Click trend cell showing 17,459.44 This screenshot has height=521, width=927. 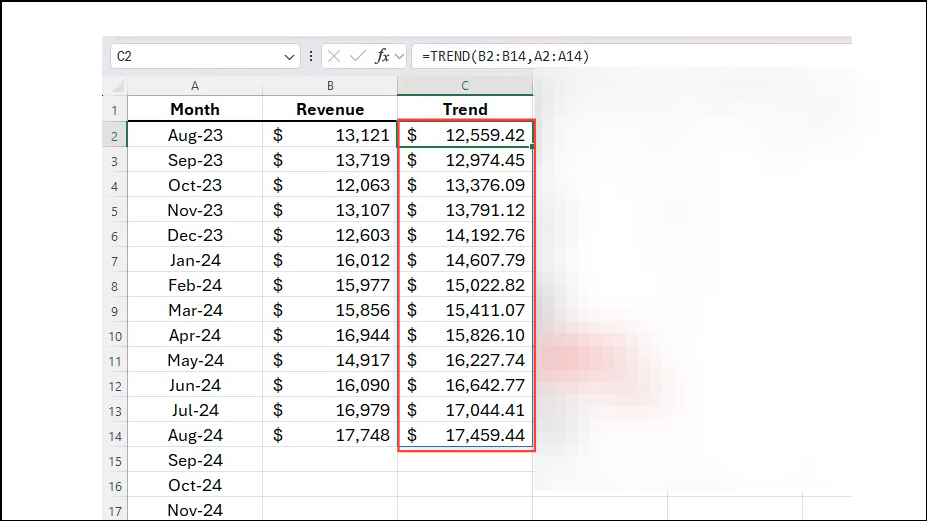465,435
